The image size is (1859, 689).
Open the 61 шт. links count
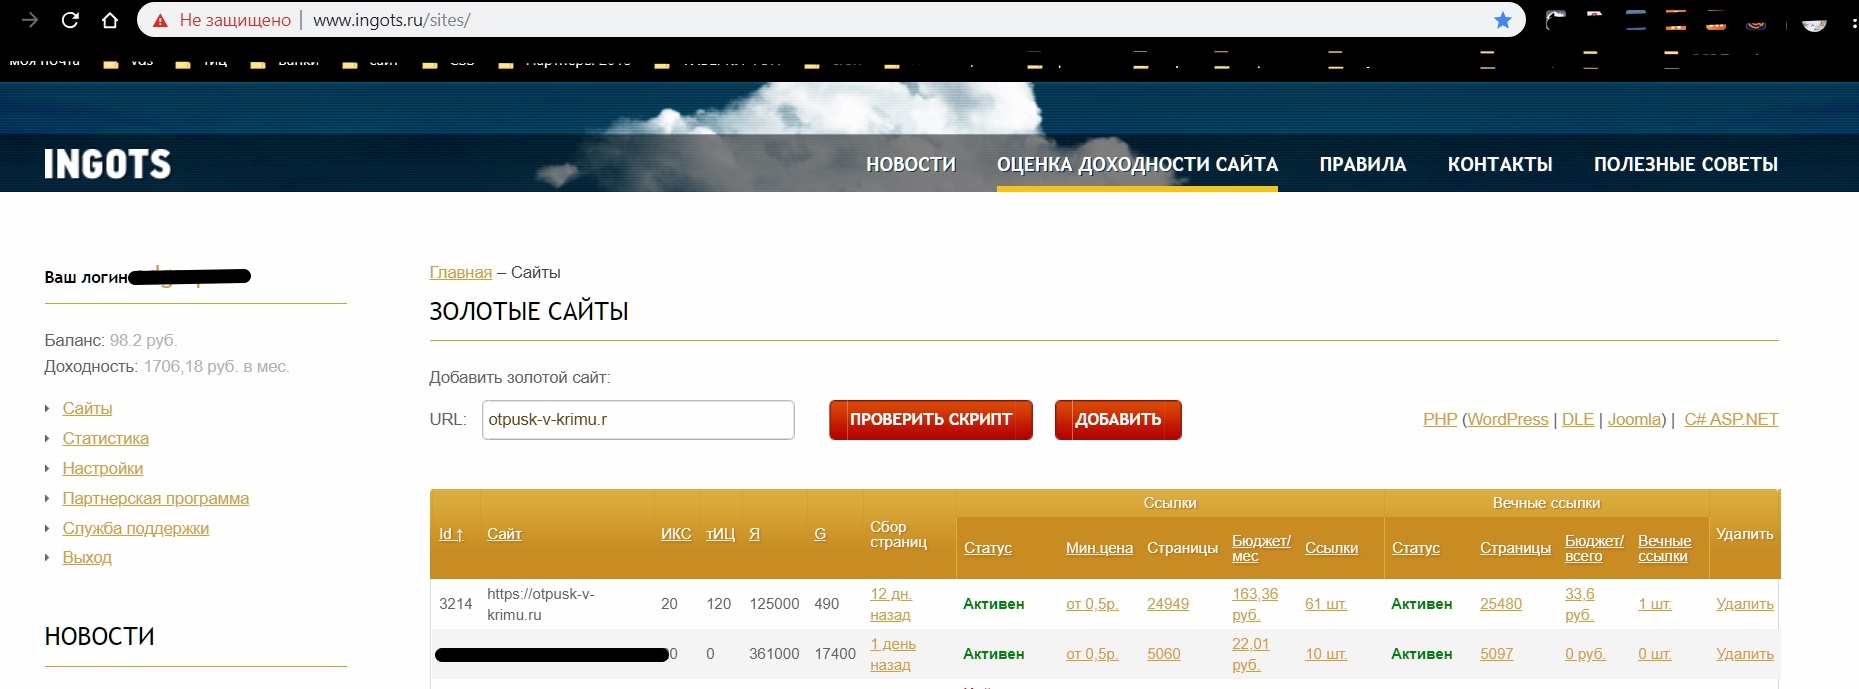pos(1326,604)
